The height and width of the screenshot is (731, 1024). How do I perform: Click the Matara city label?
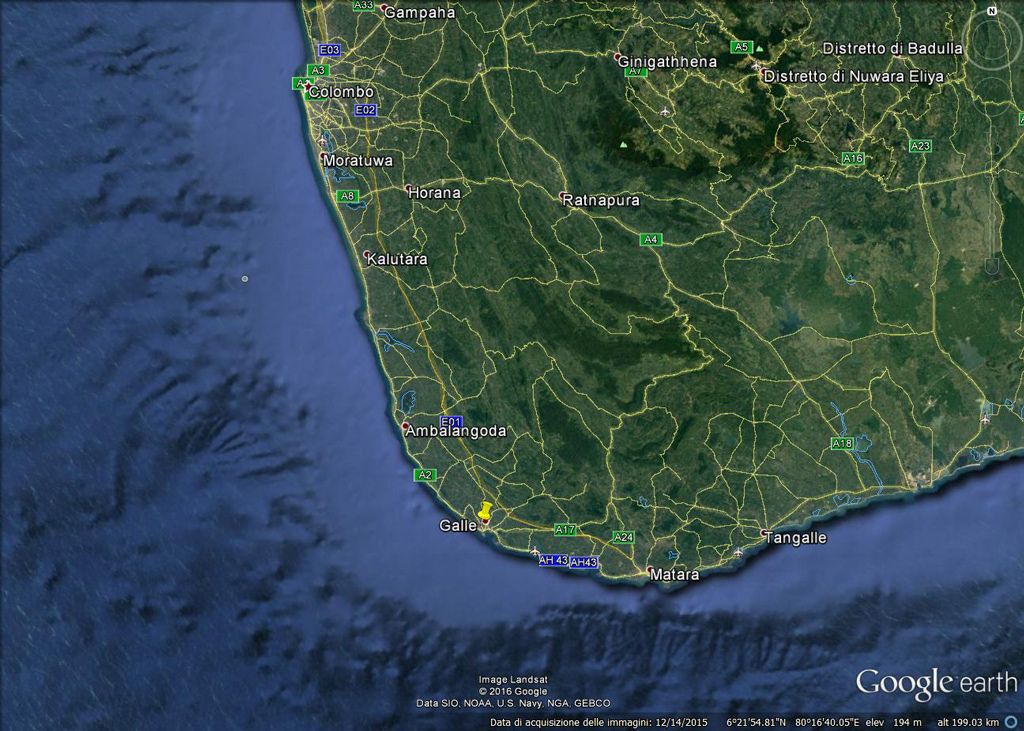click(674, 575)
